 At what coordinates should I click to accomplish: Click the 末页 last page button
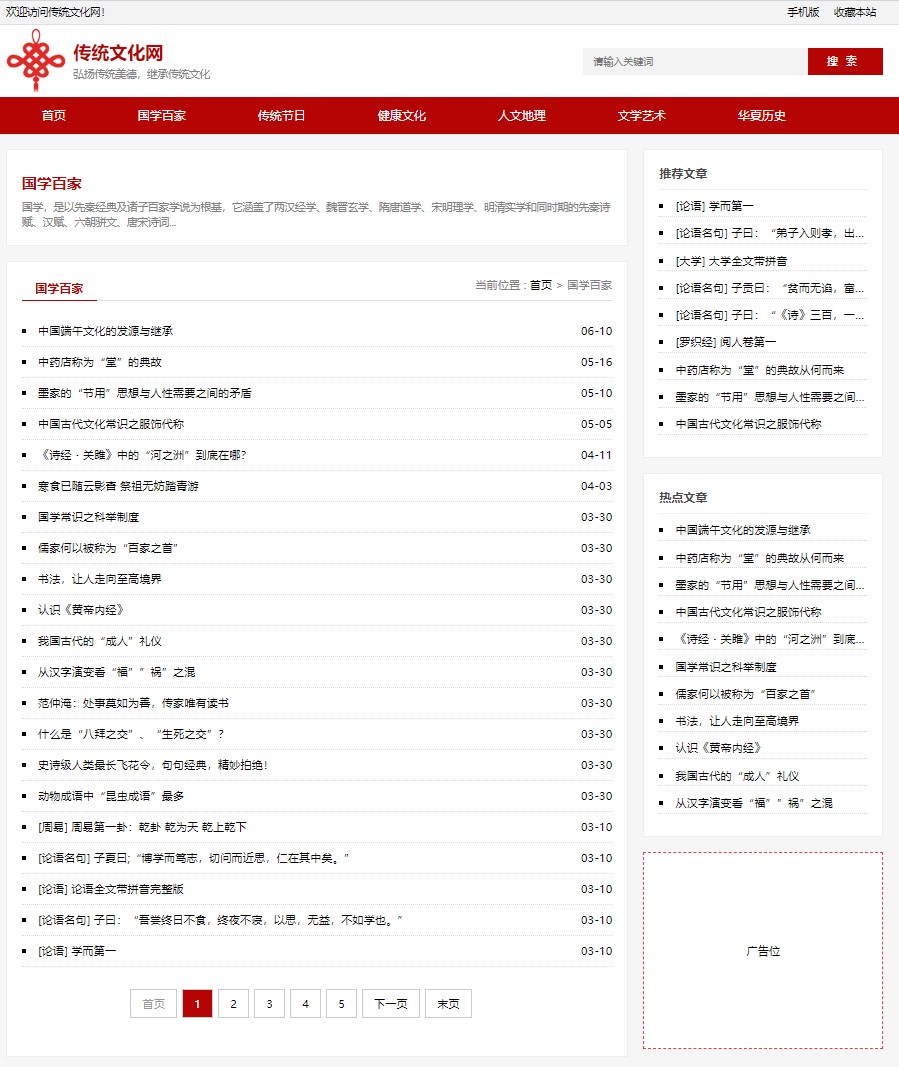[448, 1004]
